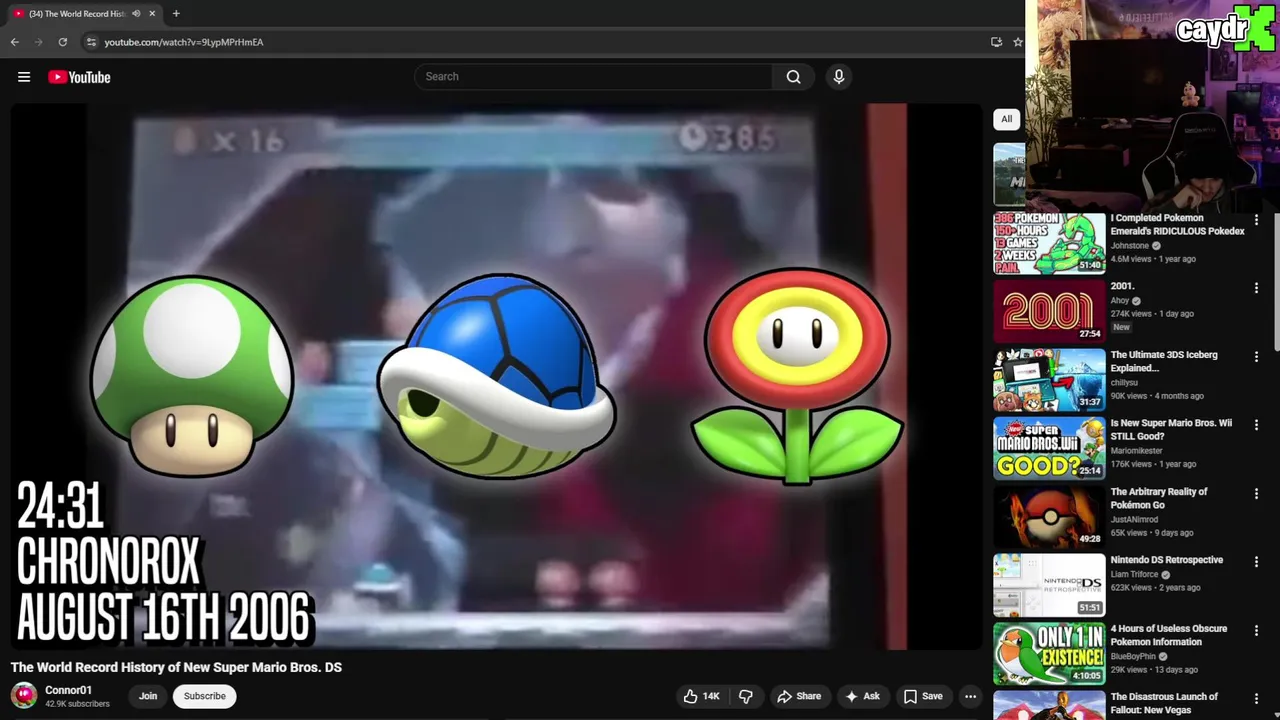Open the 2001 video thumbnail
This screenshot has height=720, width=1280.
(1049, 311)
